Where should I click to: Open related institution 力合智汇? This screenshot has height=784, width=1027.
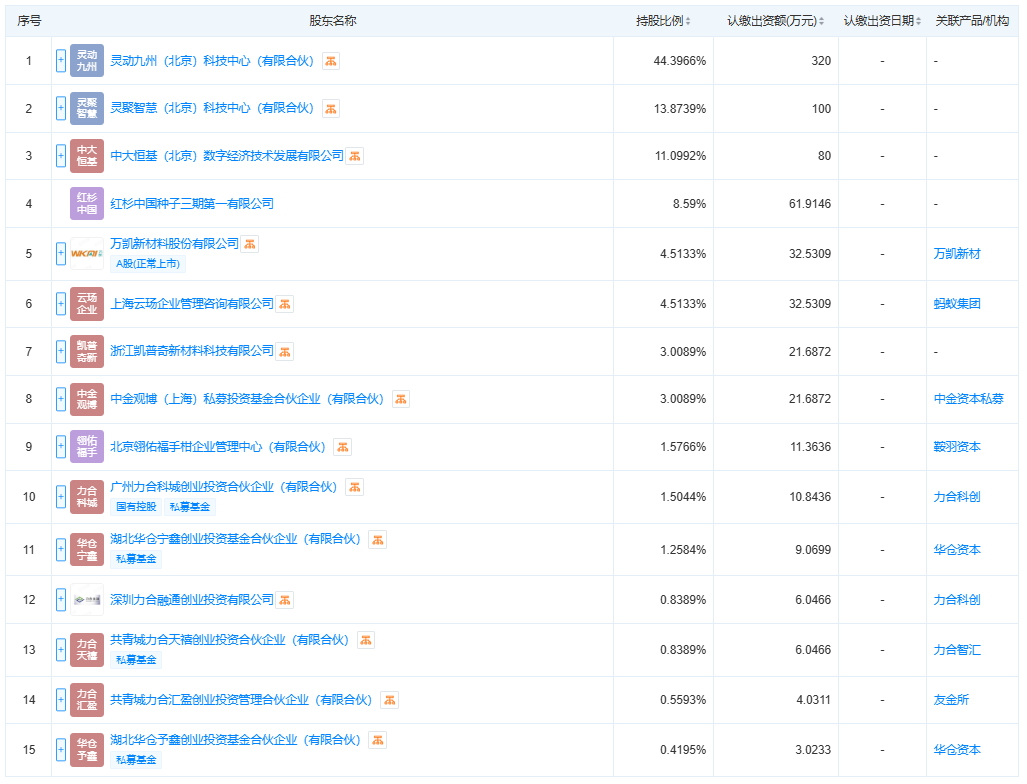tap(957, 650)
